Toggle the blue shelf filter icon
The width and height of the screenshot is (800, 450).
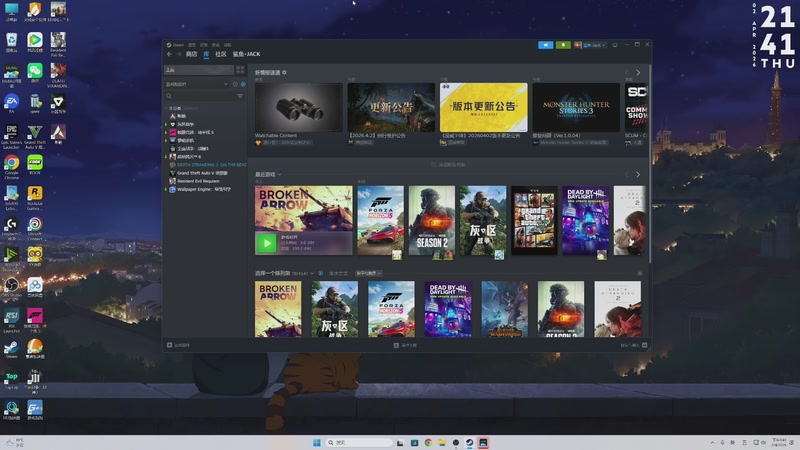[320, 273]
